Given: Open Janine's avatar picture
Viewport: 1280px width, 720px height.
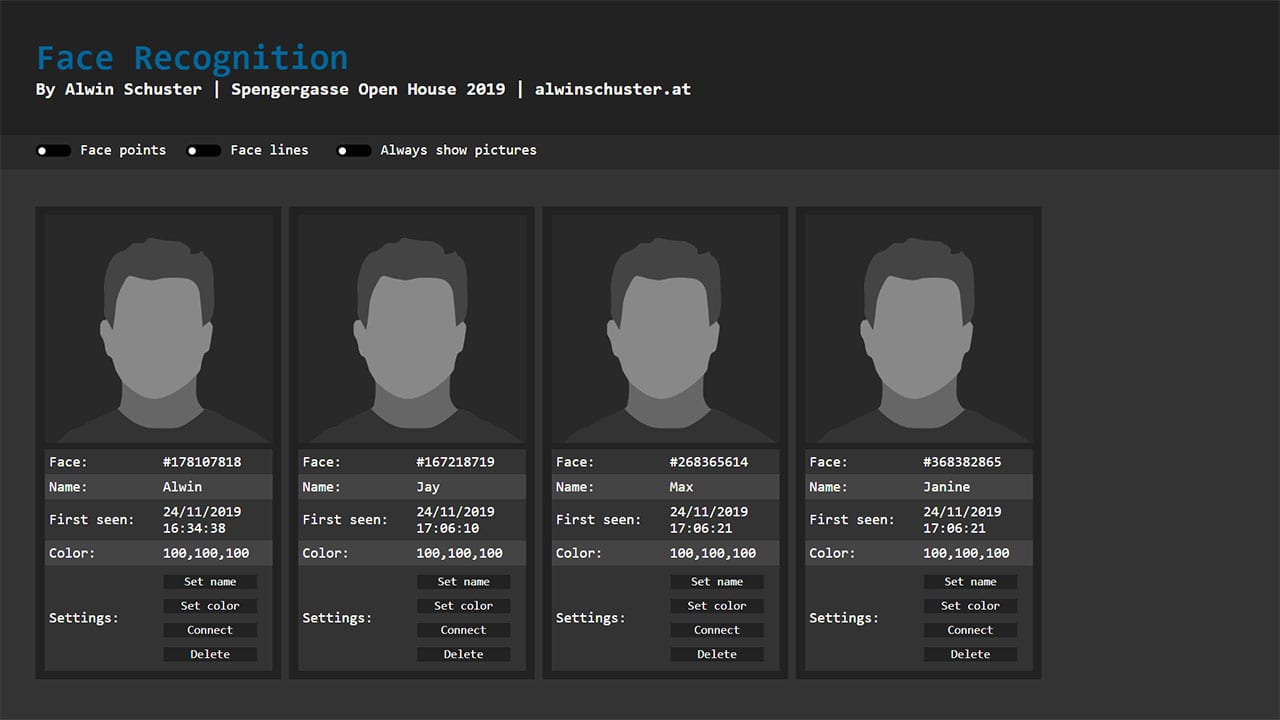Looking at the screenshot, I should click(919, 329).
